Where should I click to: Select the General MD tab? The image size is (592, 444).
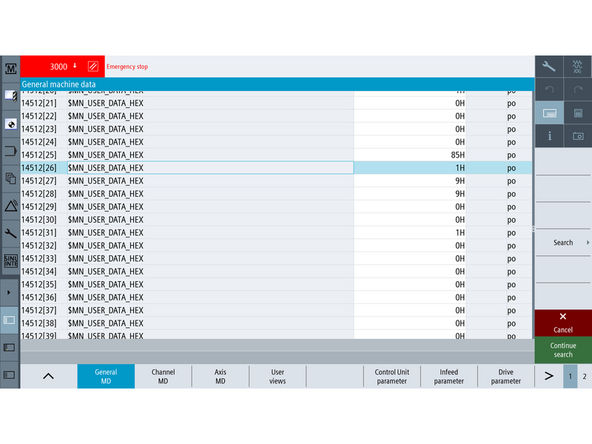[106, 376]
